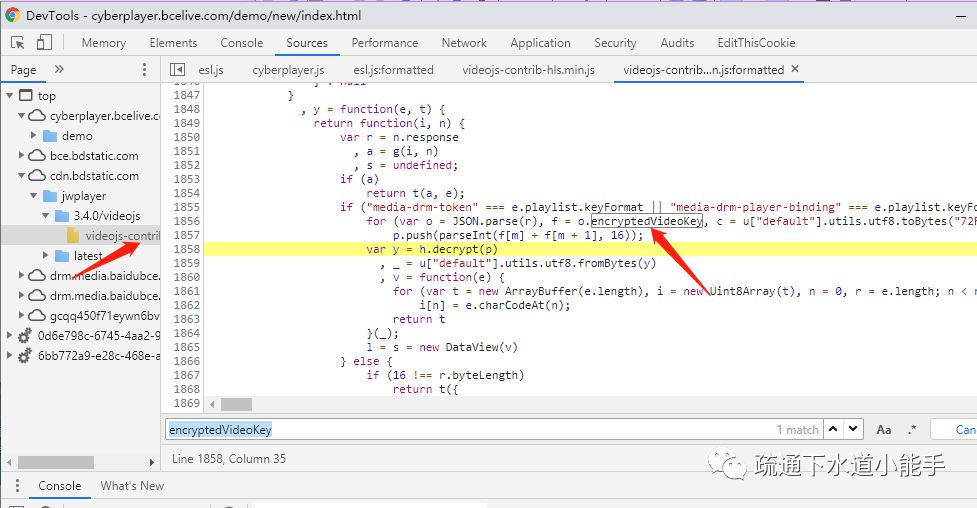
Task: Switch to the Elements tab
Action: 173,43
